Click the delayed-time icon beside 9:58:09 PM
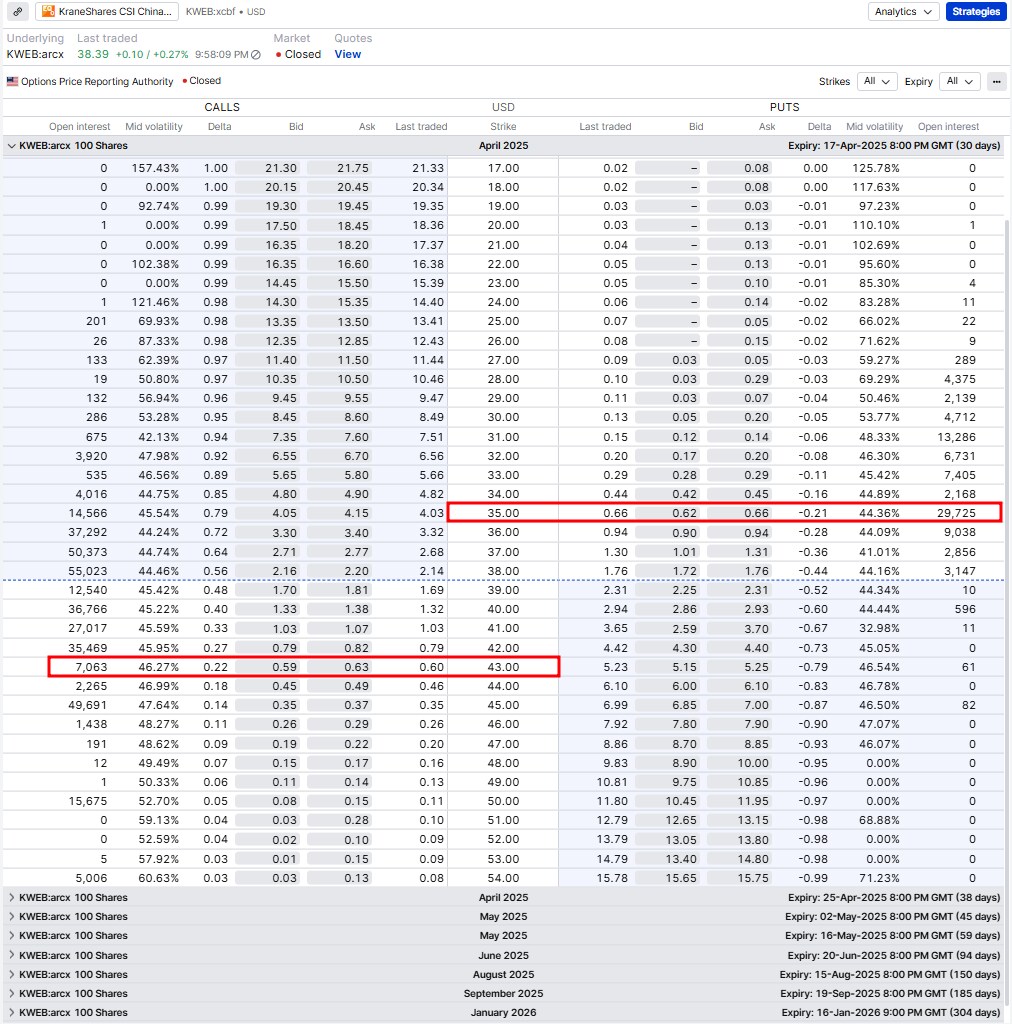The height and width of the screenshot is (1024, 1012). 256,55
